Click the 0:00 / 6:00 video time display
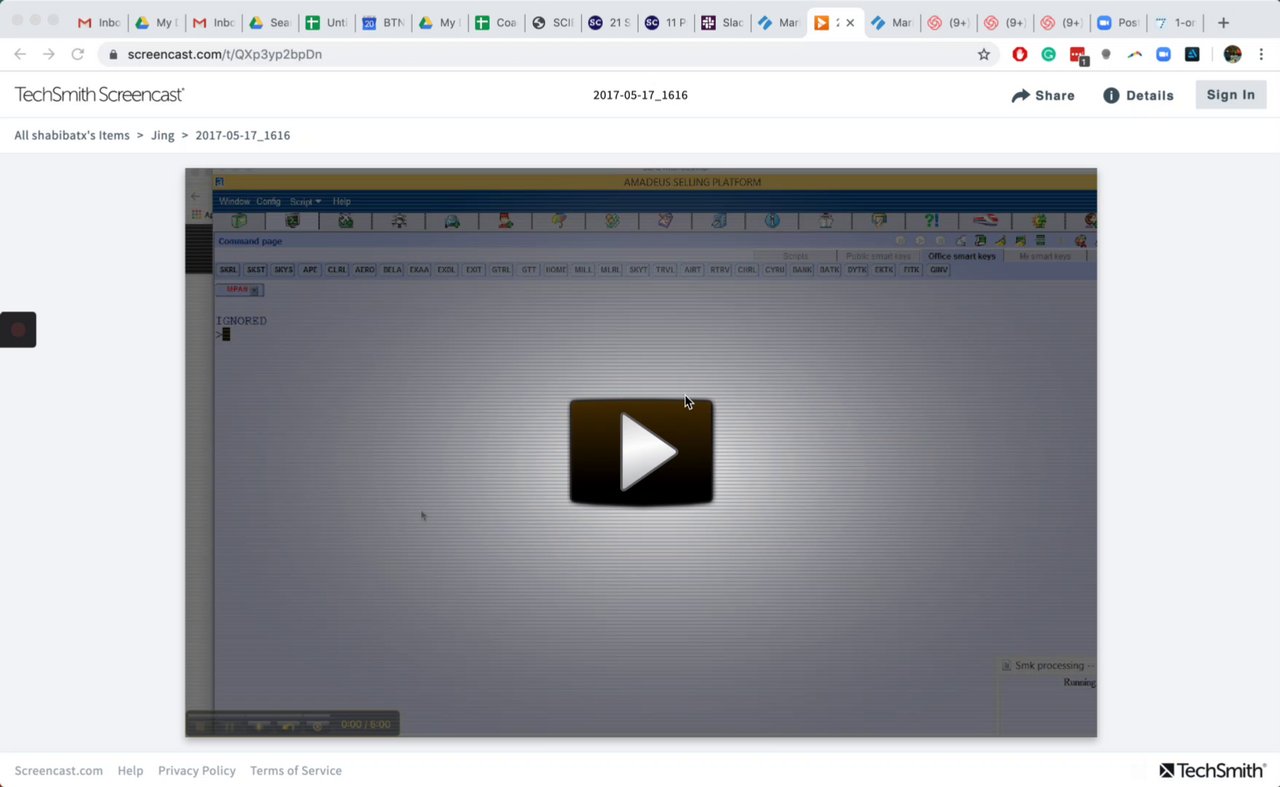 pyautogui.click(x=366, y=725)
